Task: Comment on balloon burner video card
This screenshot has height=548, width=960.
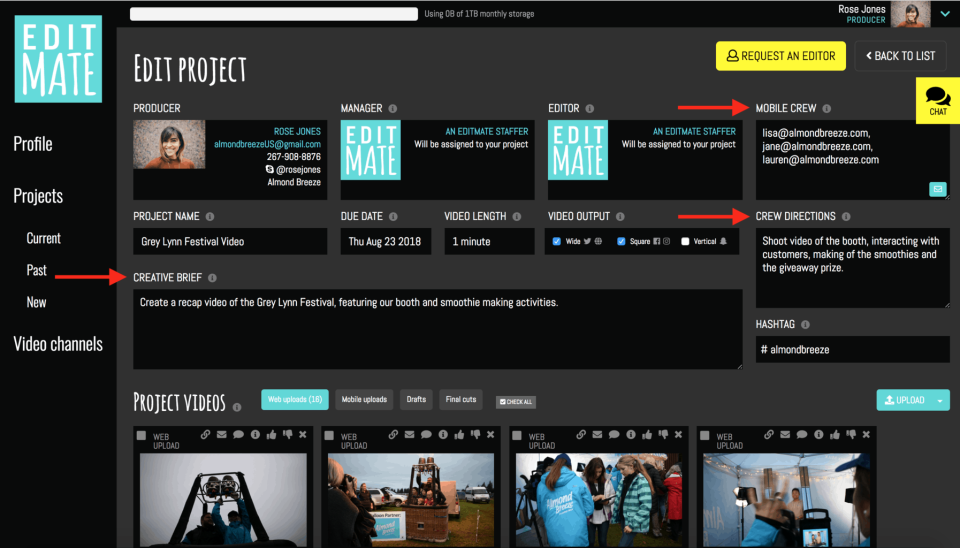Action: click(238, 435)
